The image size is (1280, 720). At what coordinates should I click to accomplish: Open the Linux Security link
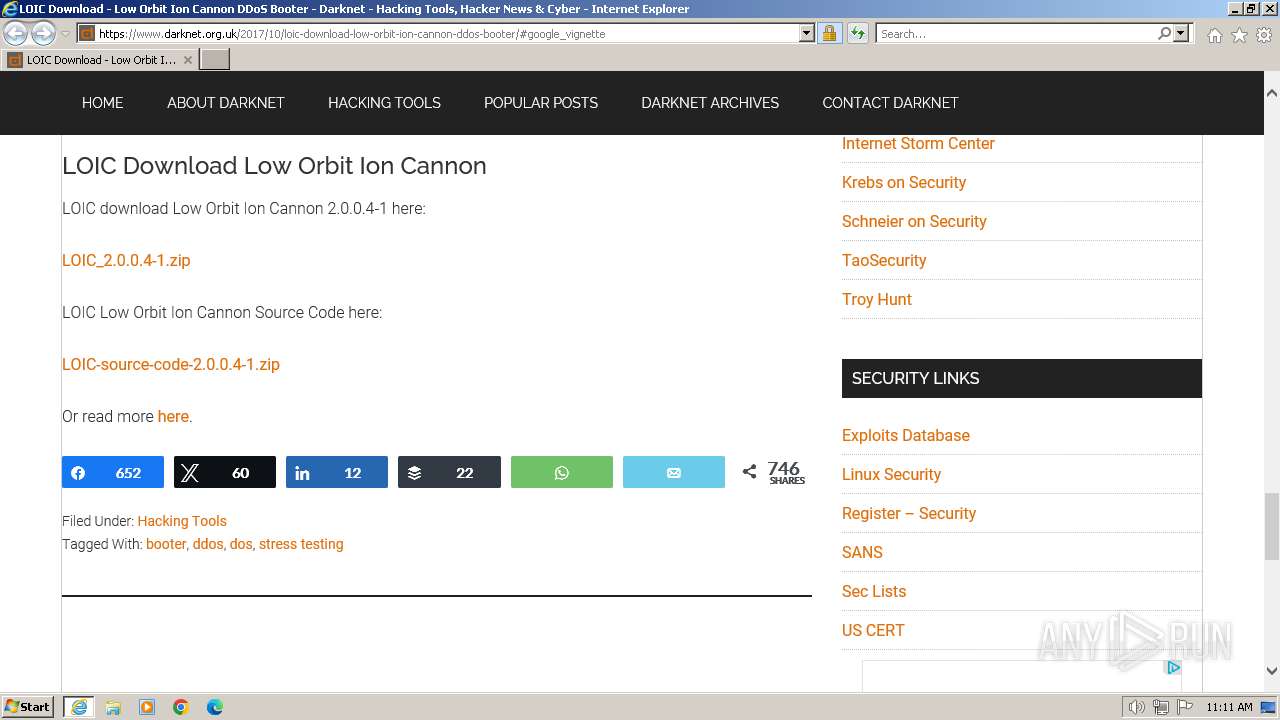(891, 474)
